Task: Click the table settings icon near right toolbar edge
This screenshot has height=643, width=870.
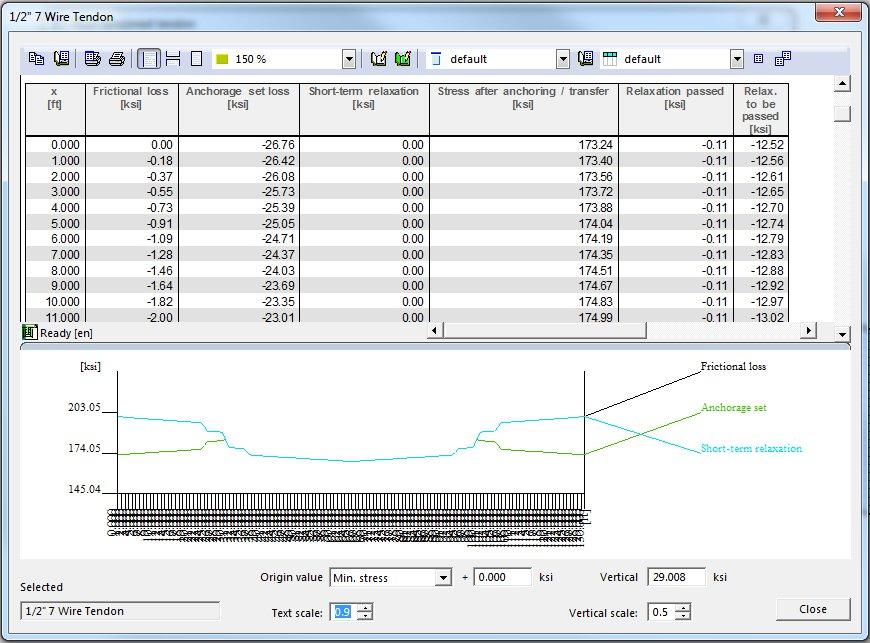Action: pos(759,58)
